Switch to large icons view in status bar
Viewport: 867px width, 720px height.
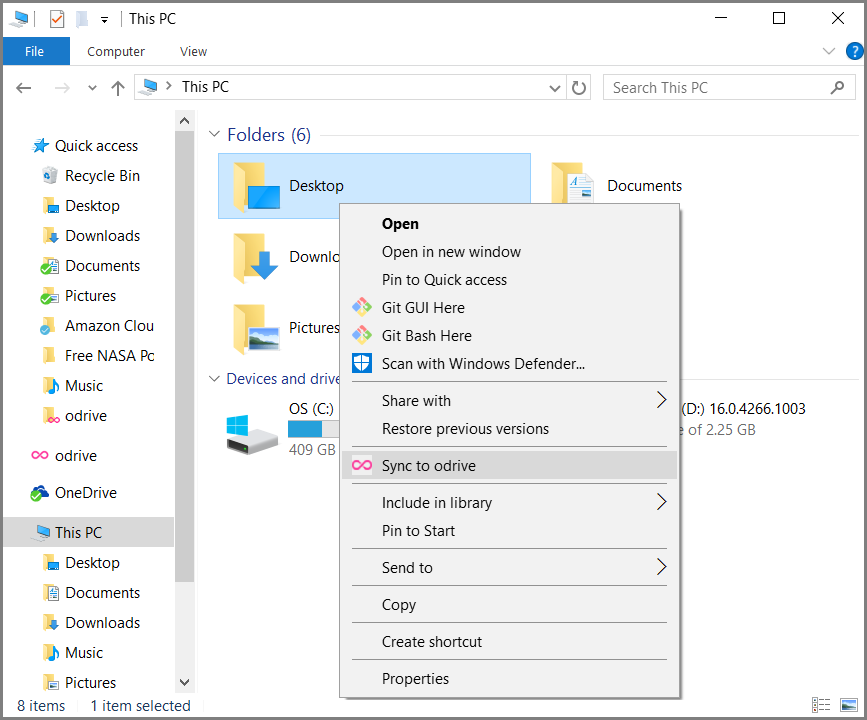coord(849,705)
